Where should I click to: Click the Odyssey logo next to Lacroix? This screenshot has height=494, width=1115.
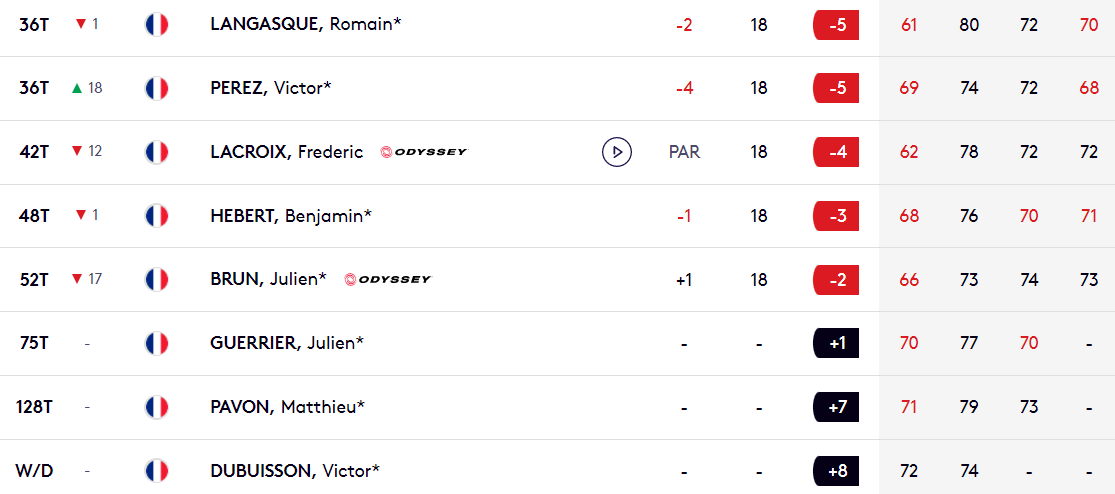coord(425,152)
